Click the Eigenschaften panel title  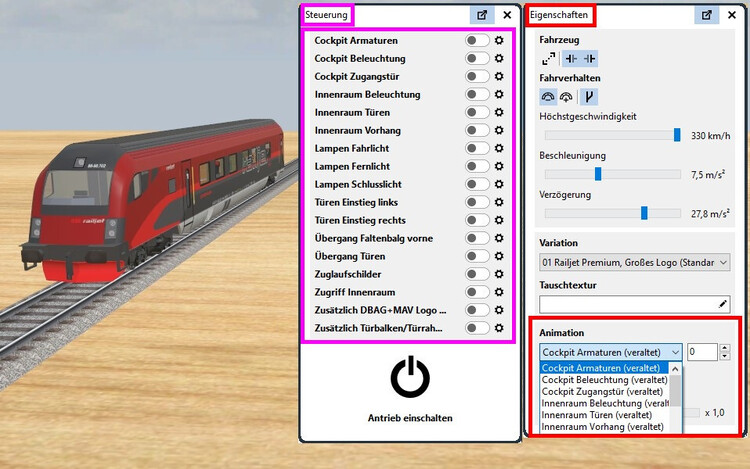(559, 15)
